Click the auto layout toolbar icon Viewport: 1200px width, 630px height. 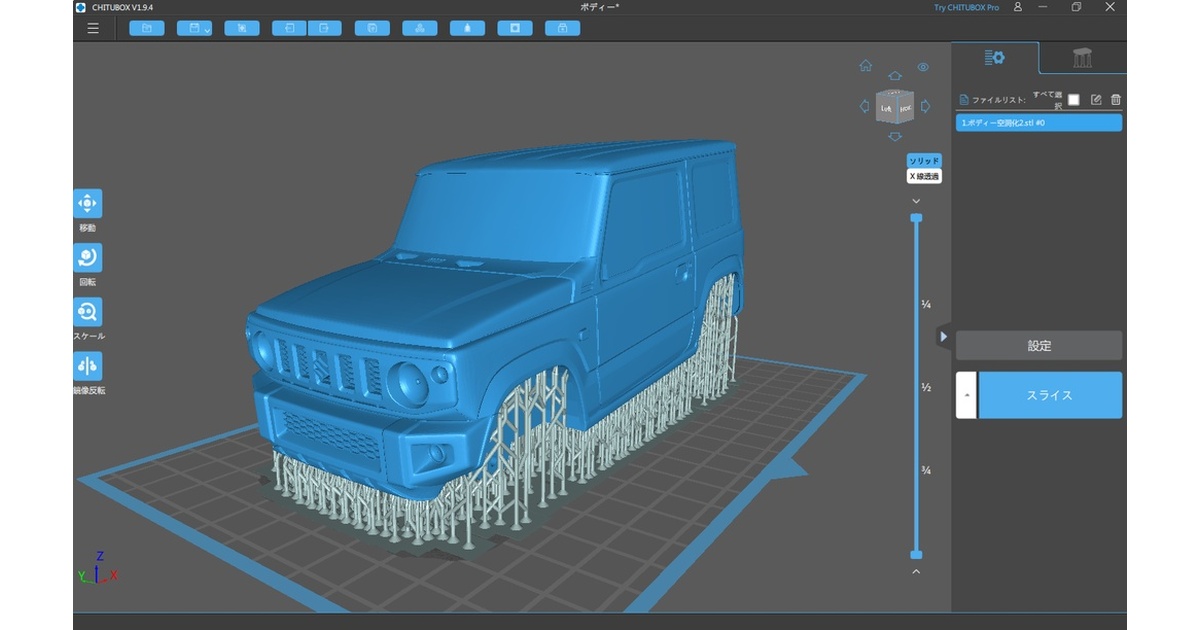(x=420, y=28)
